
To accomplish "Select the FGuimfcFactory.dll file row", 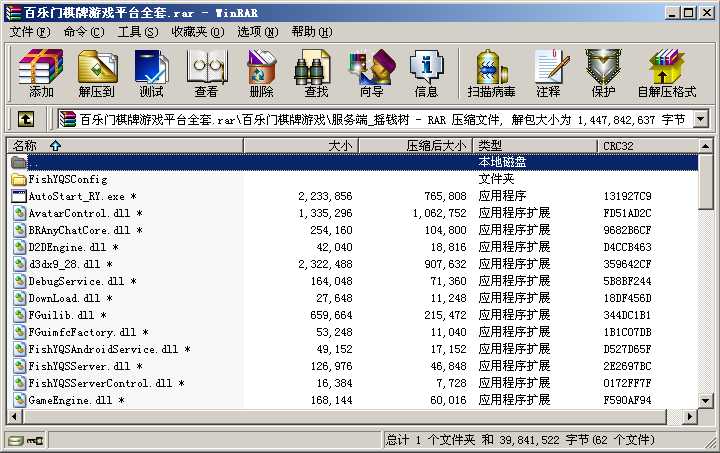I will [x=353, y=332].
